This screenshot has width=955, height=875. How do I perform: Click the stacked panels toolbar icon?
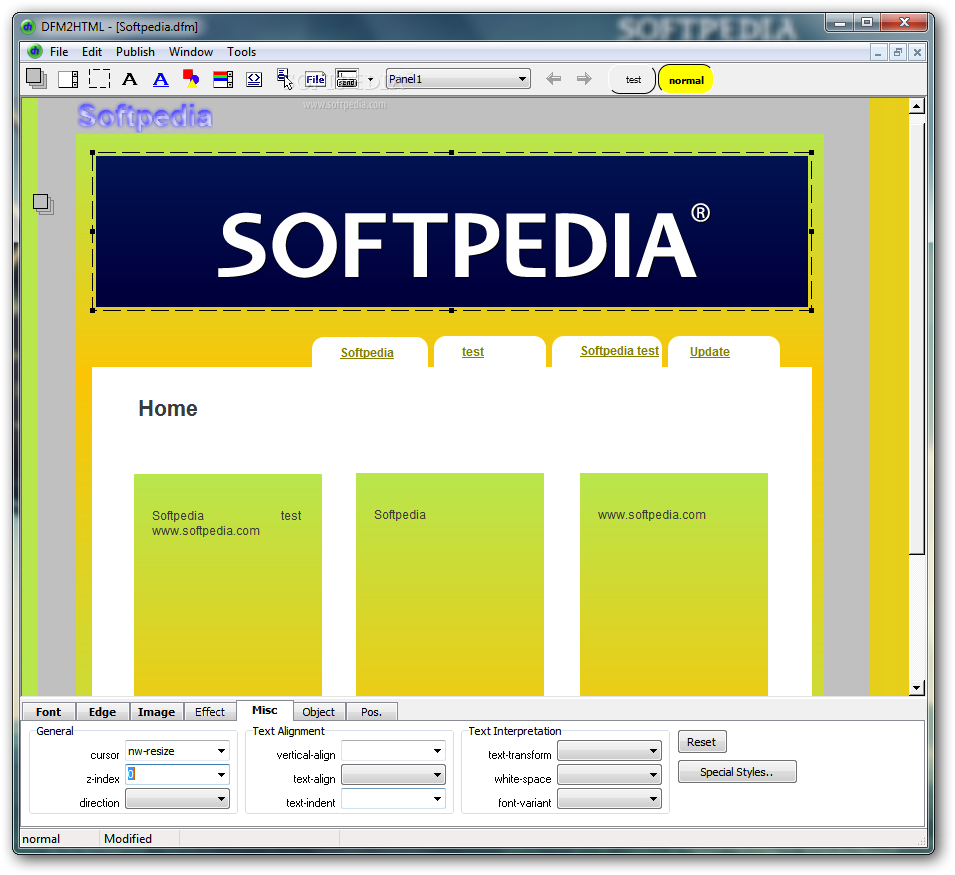36,79
